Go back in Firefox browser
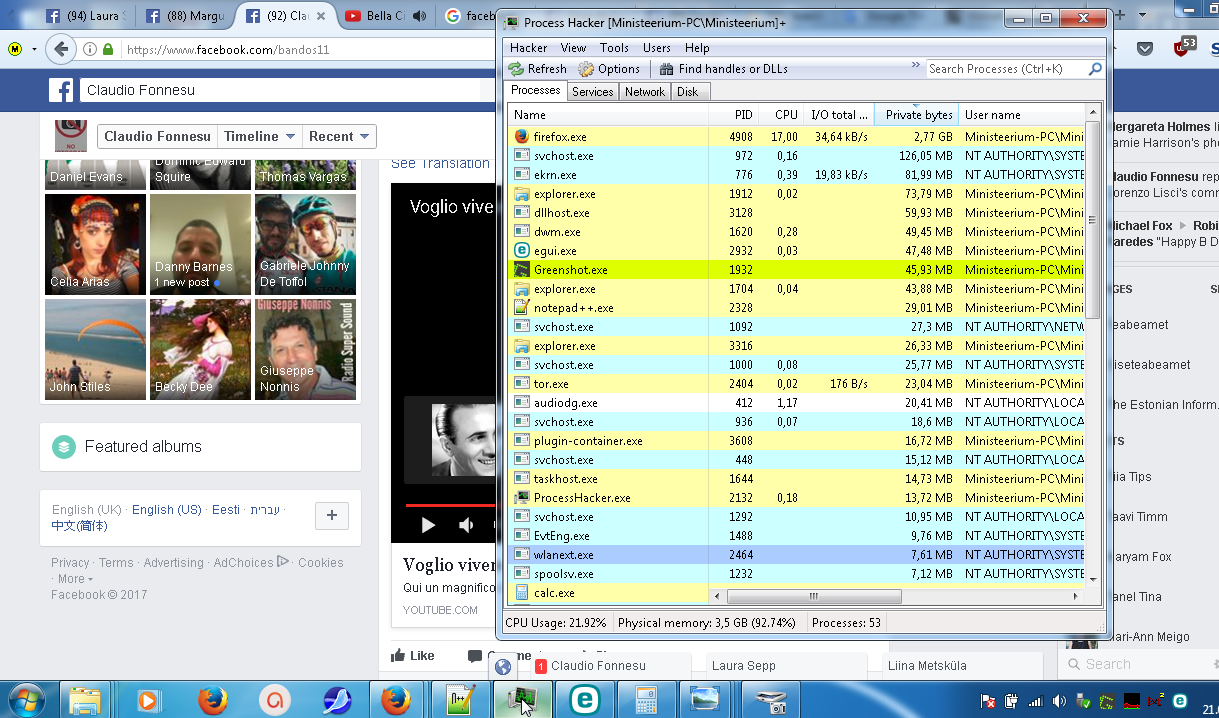The height and width of the screenshot is (718, 1219). coord(61,49)
